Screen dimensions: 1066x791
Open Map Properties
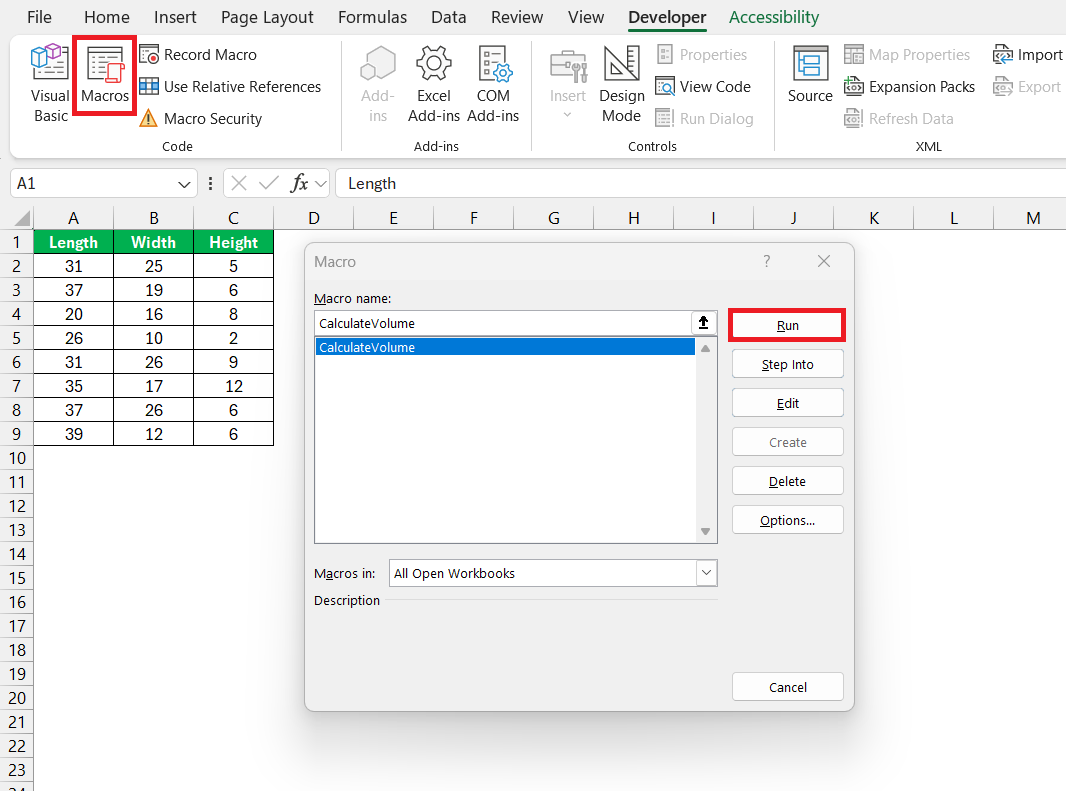point(907,54)
